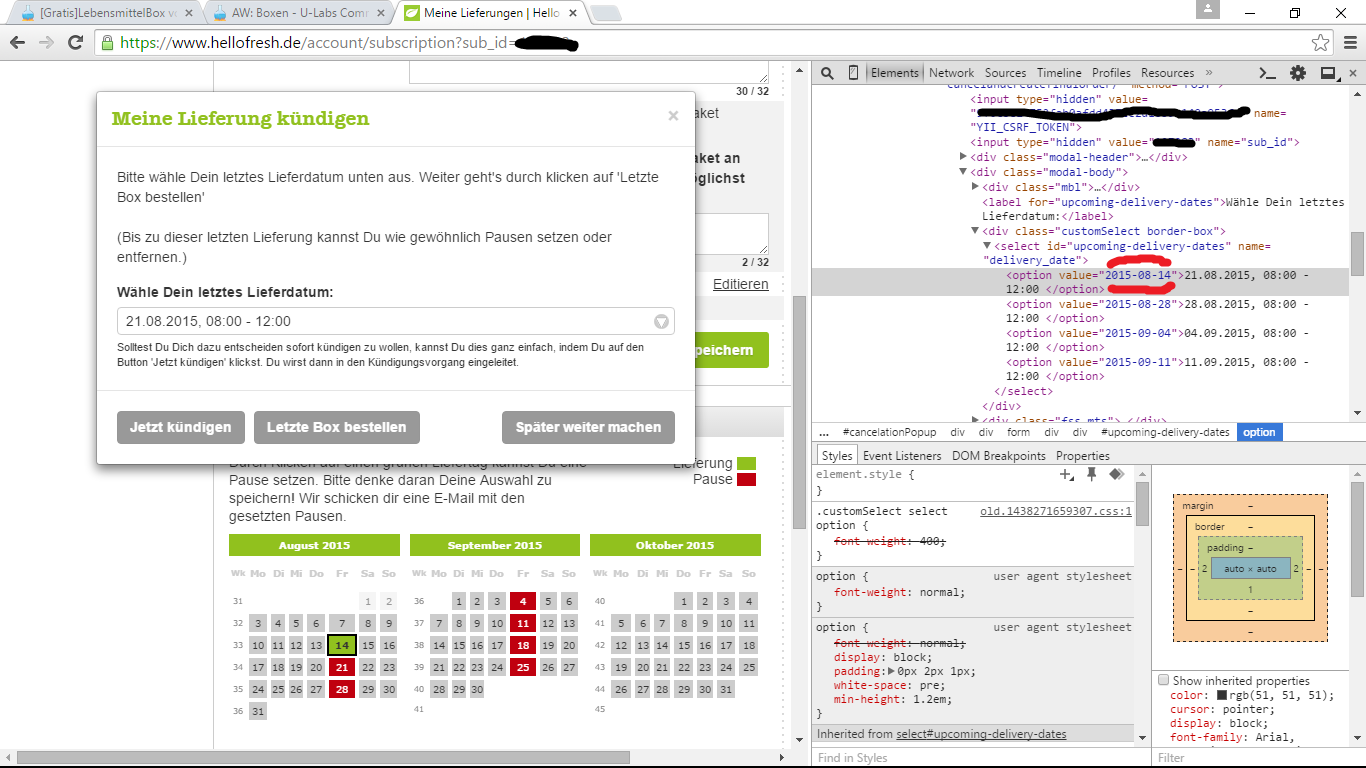Expand the modal-header div node
Viewport: 1366px width, 768px height.
[963, 157]
